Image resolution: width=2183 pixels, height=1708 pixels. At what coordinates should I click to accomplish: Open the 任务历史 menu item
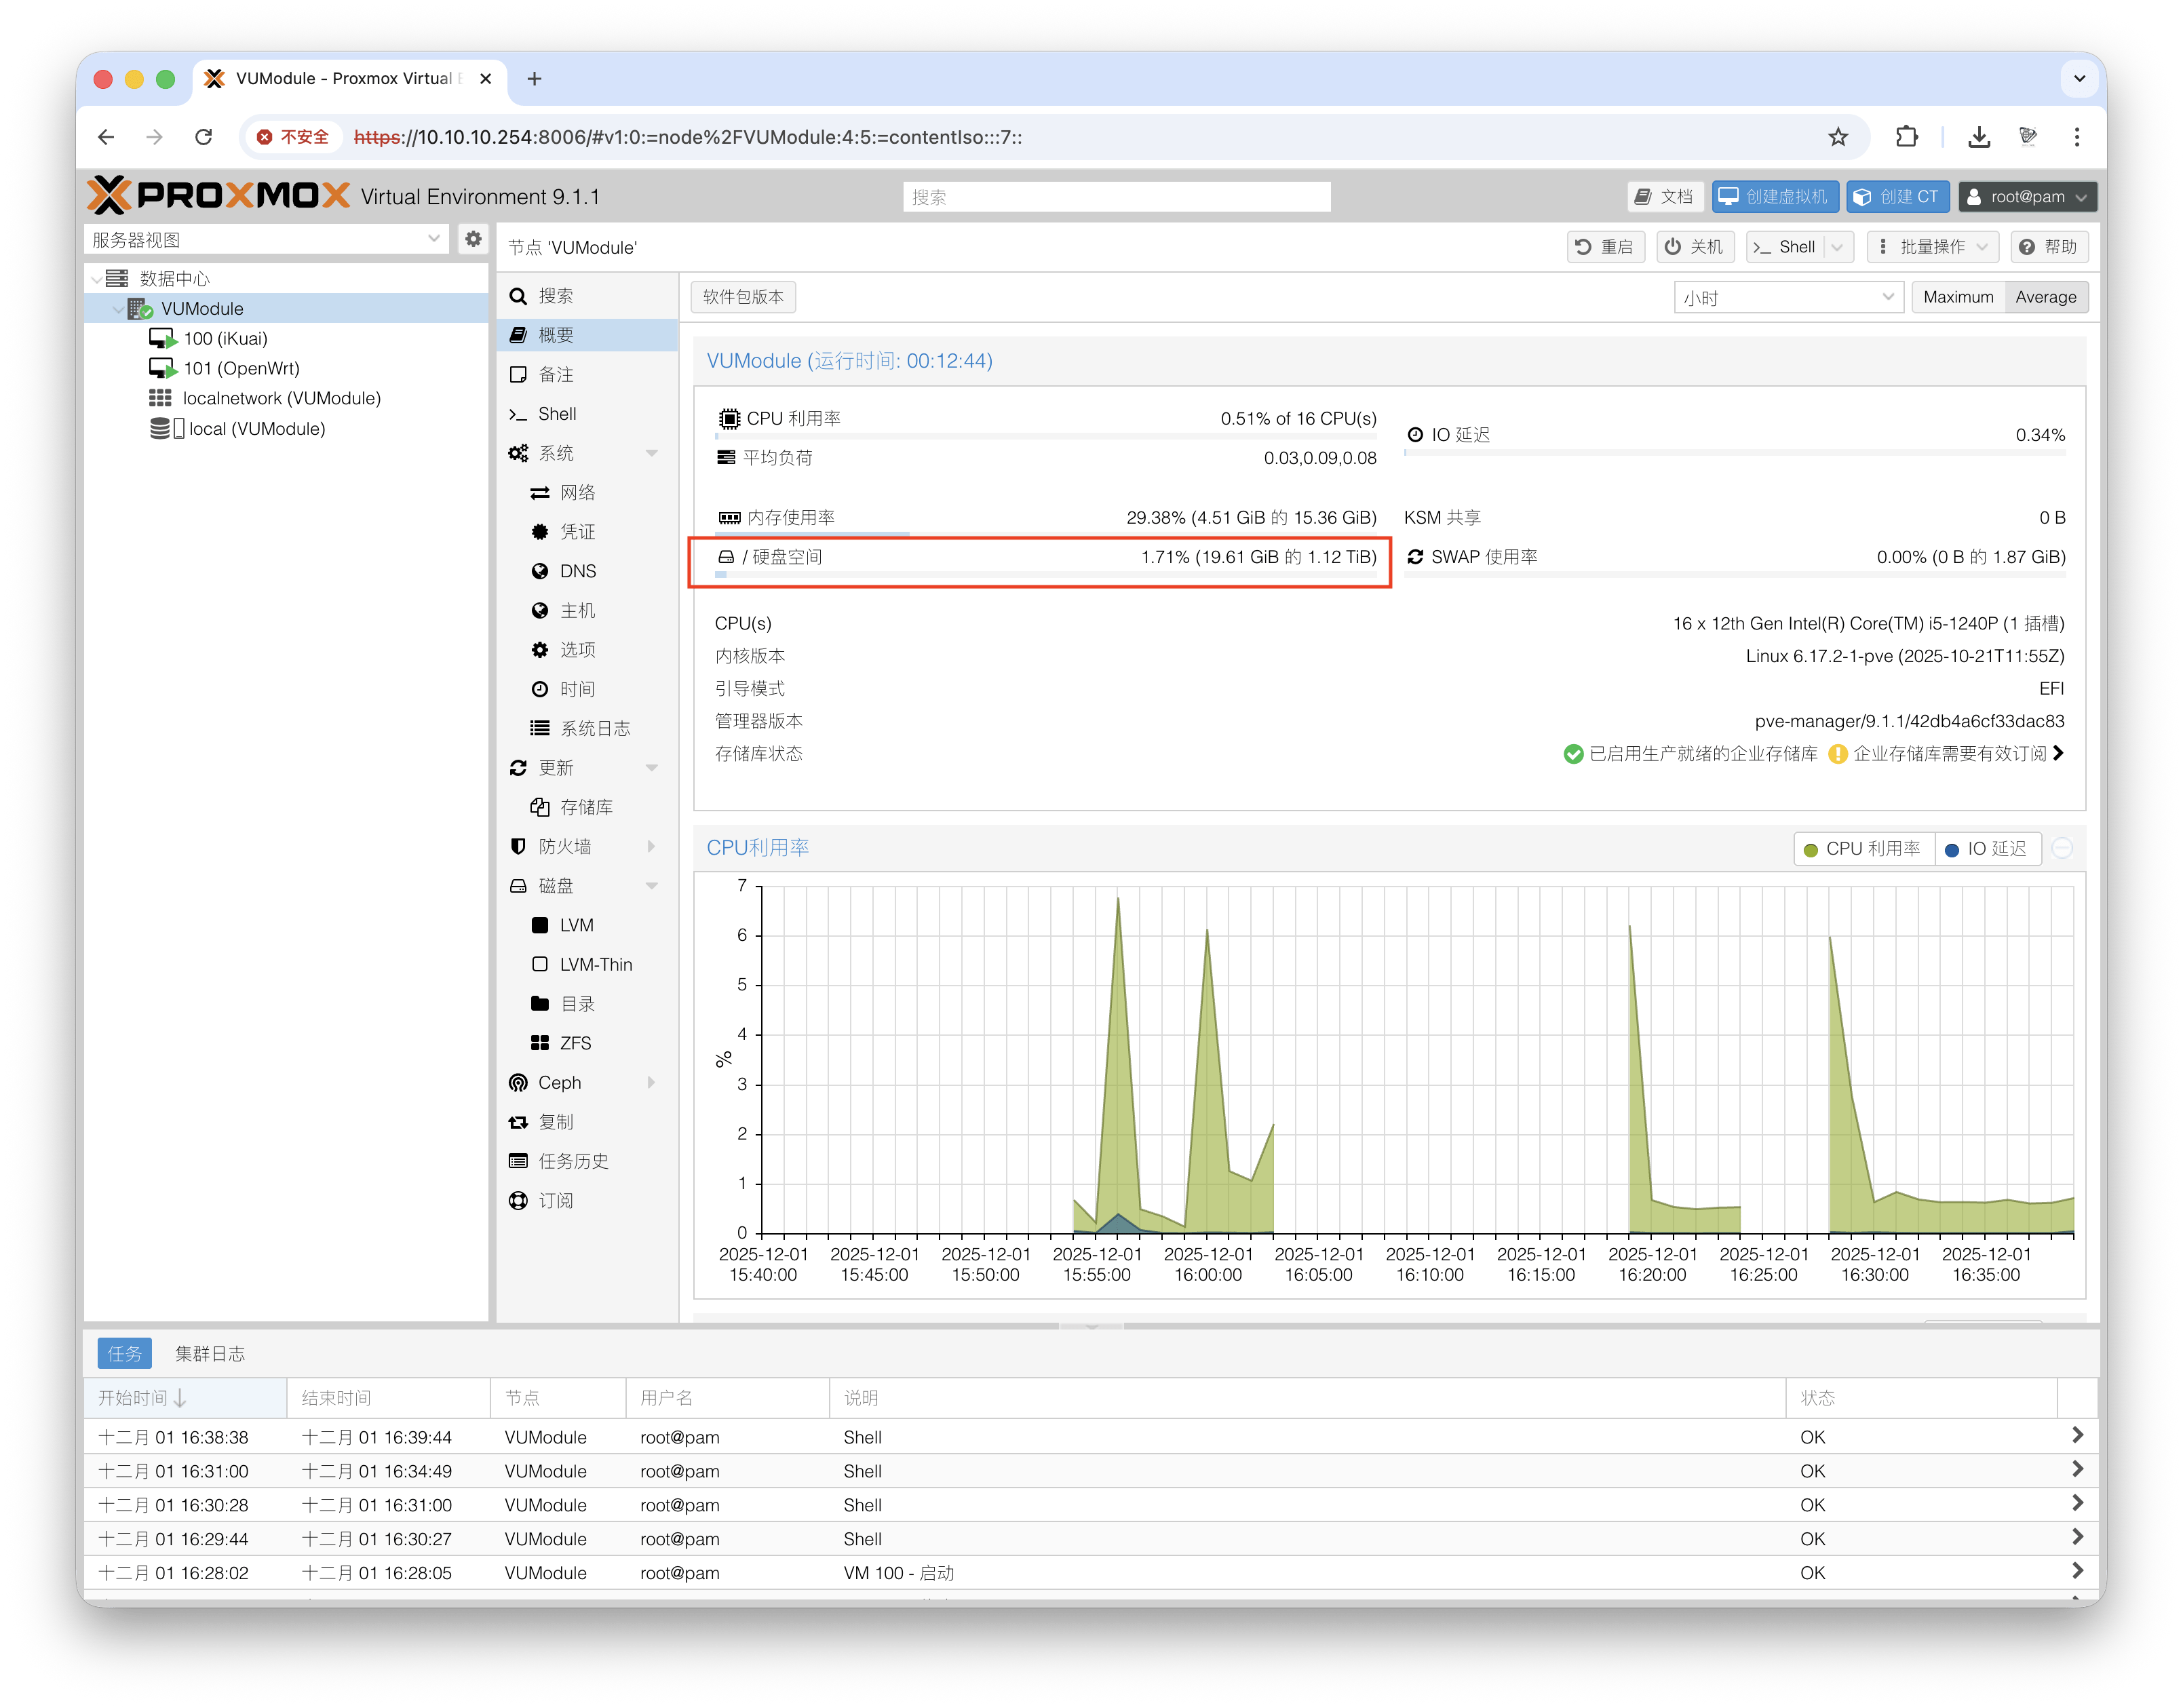pyautogui.click(x=573, y=1161)
